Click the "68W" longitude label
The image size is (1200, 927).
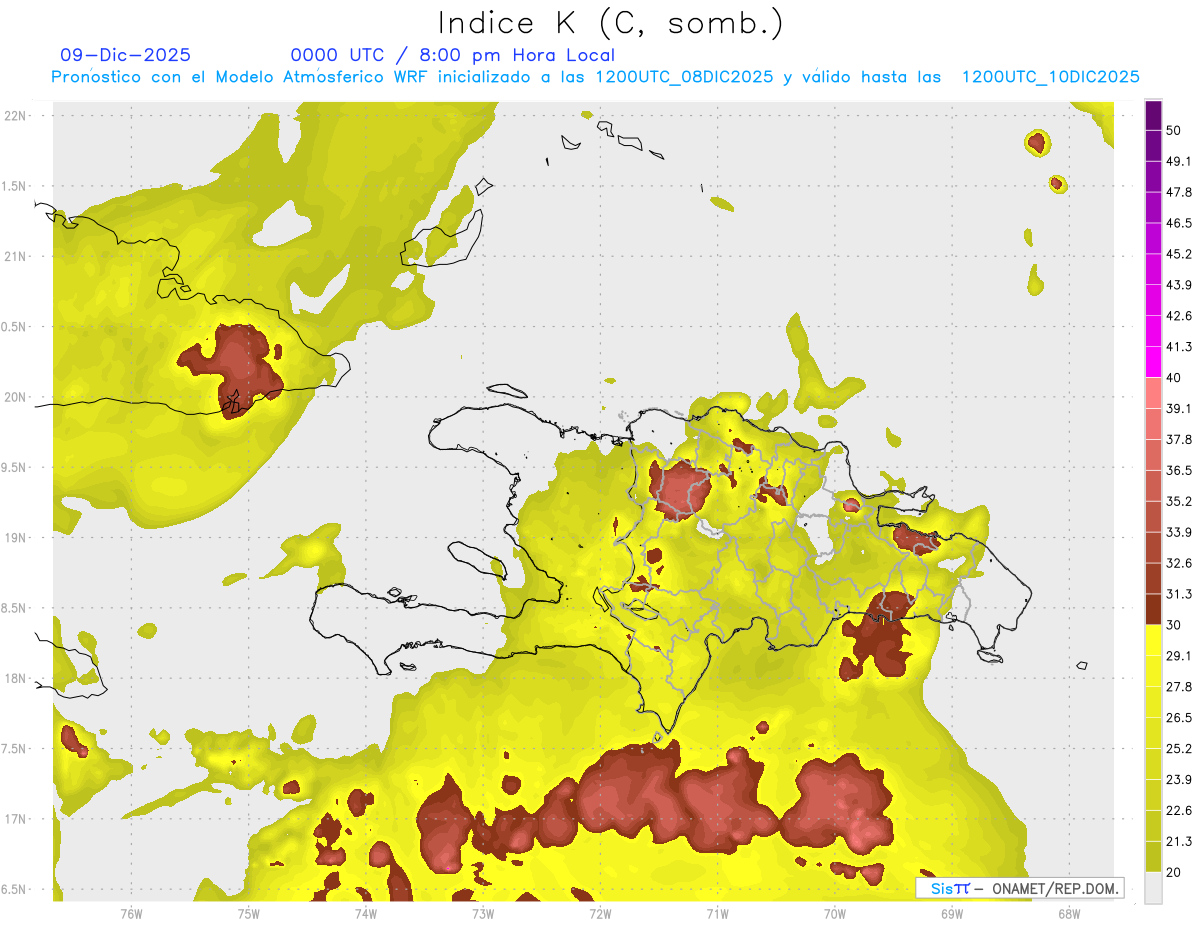point(1069,913)
